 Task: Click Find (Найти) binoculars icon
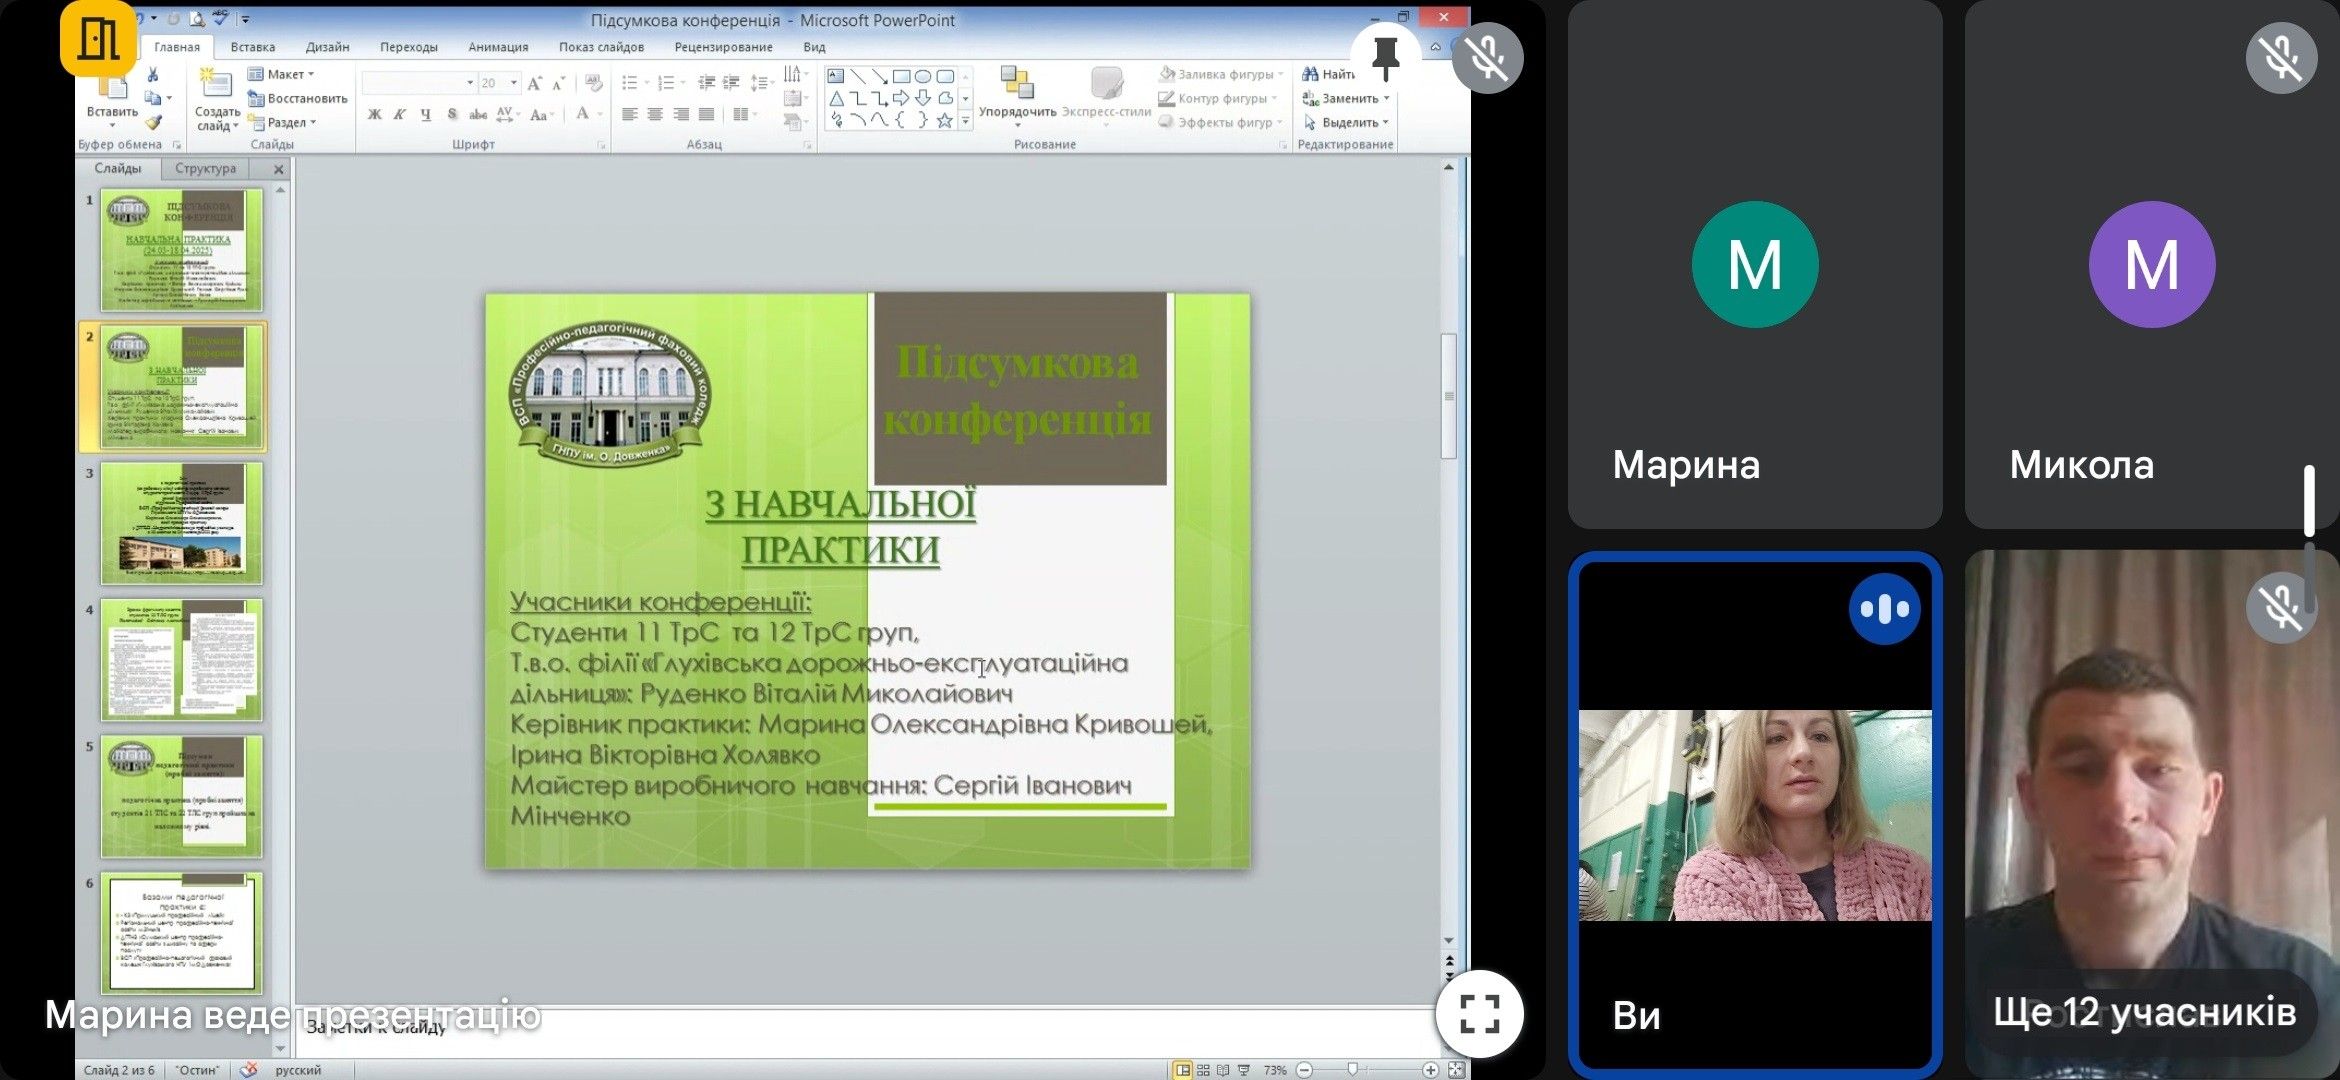point(1311,74)
